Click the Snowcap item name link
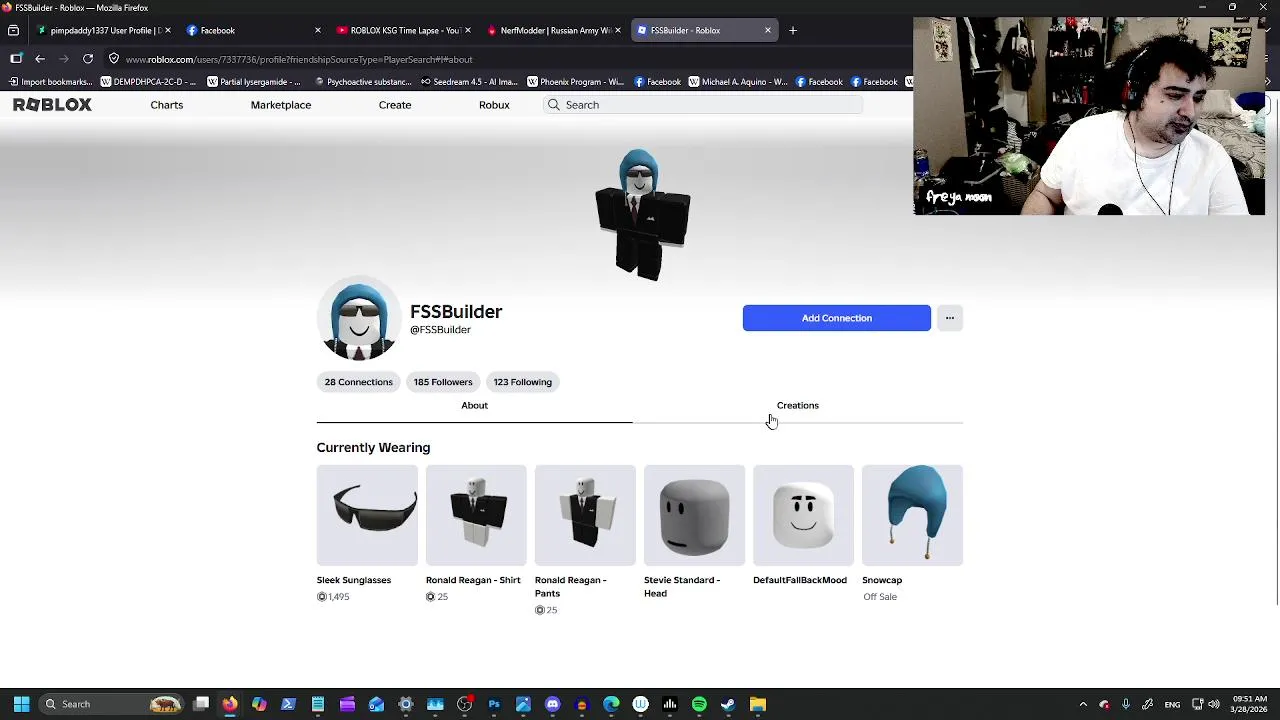The height and width of the screenshot is (720, 1280). click(882, 580)
